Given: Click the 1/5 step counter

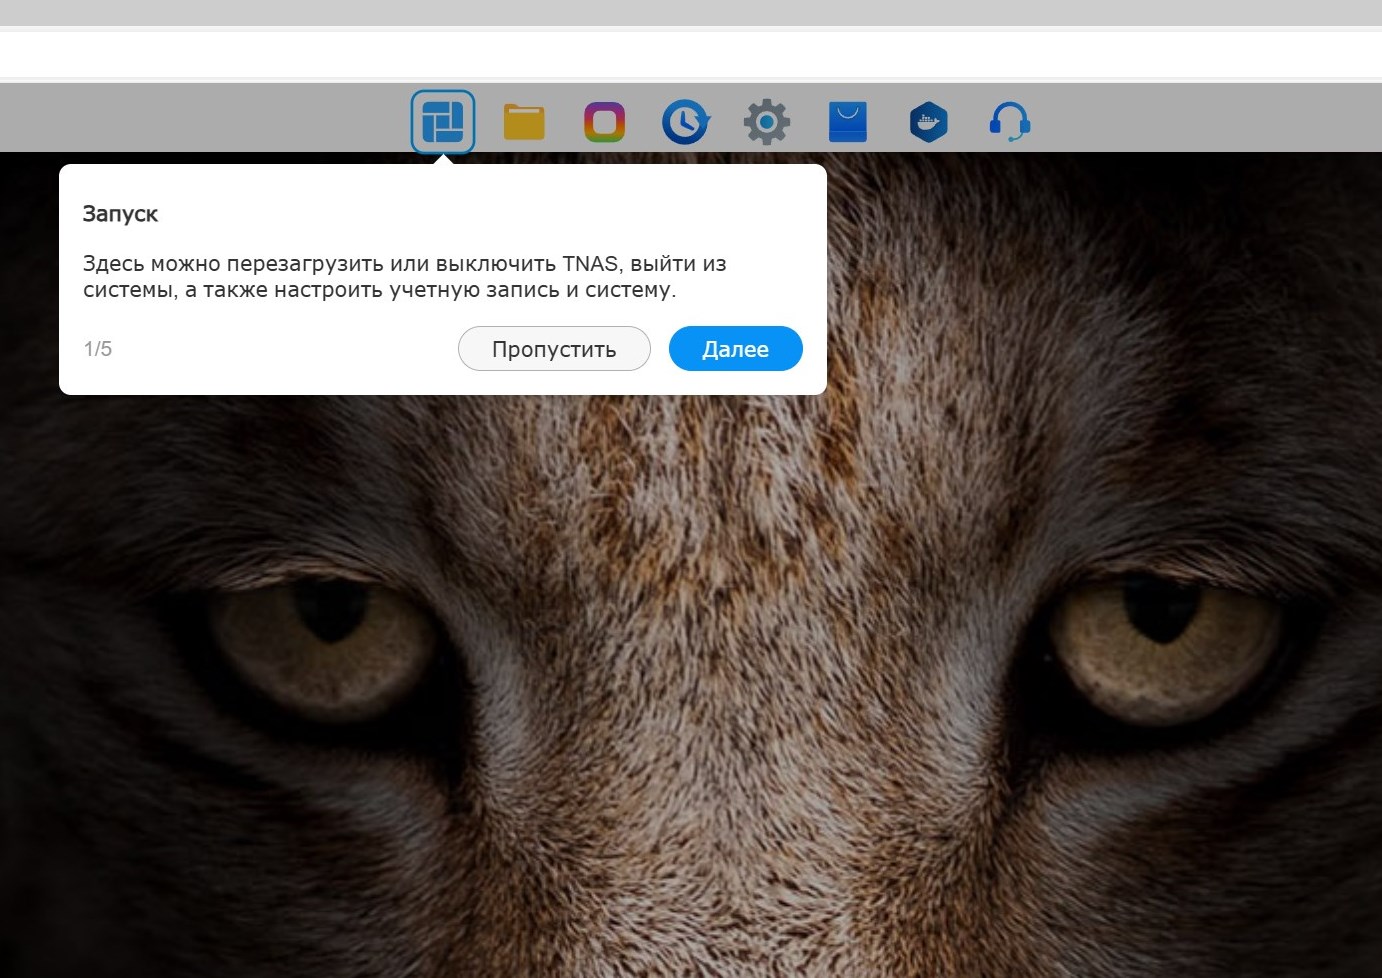Looking at the screenshot, I should click(x=98, y=349).
